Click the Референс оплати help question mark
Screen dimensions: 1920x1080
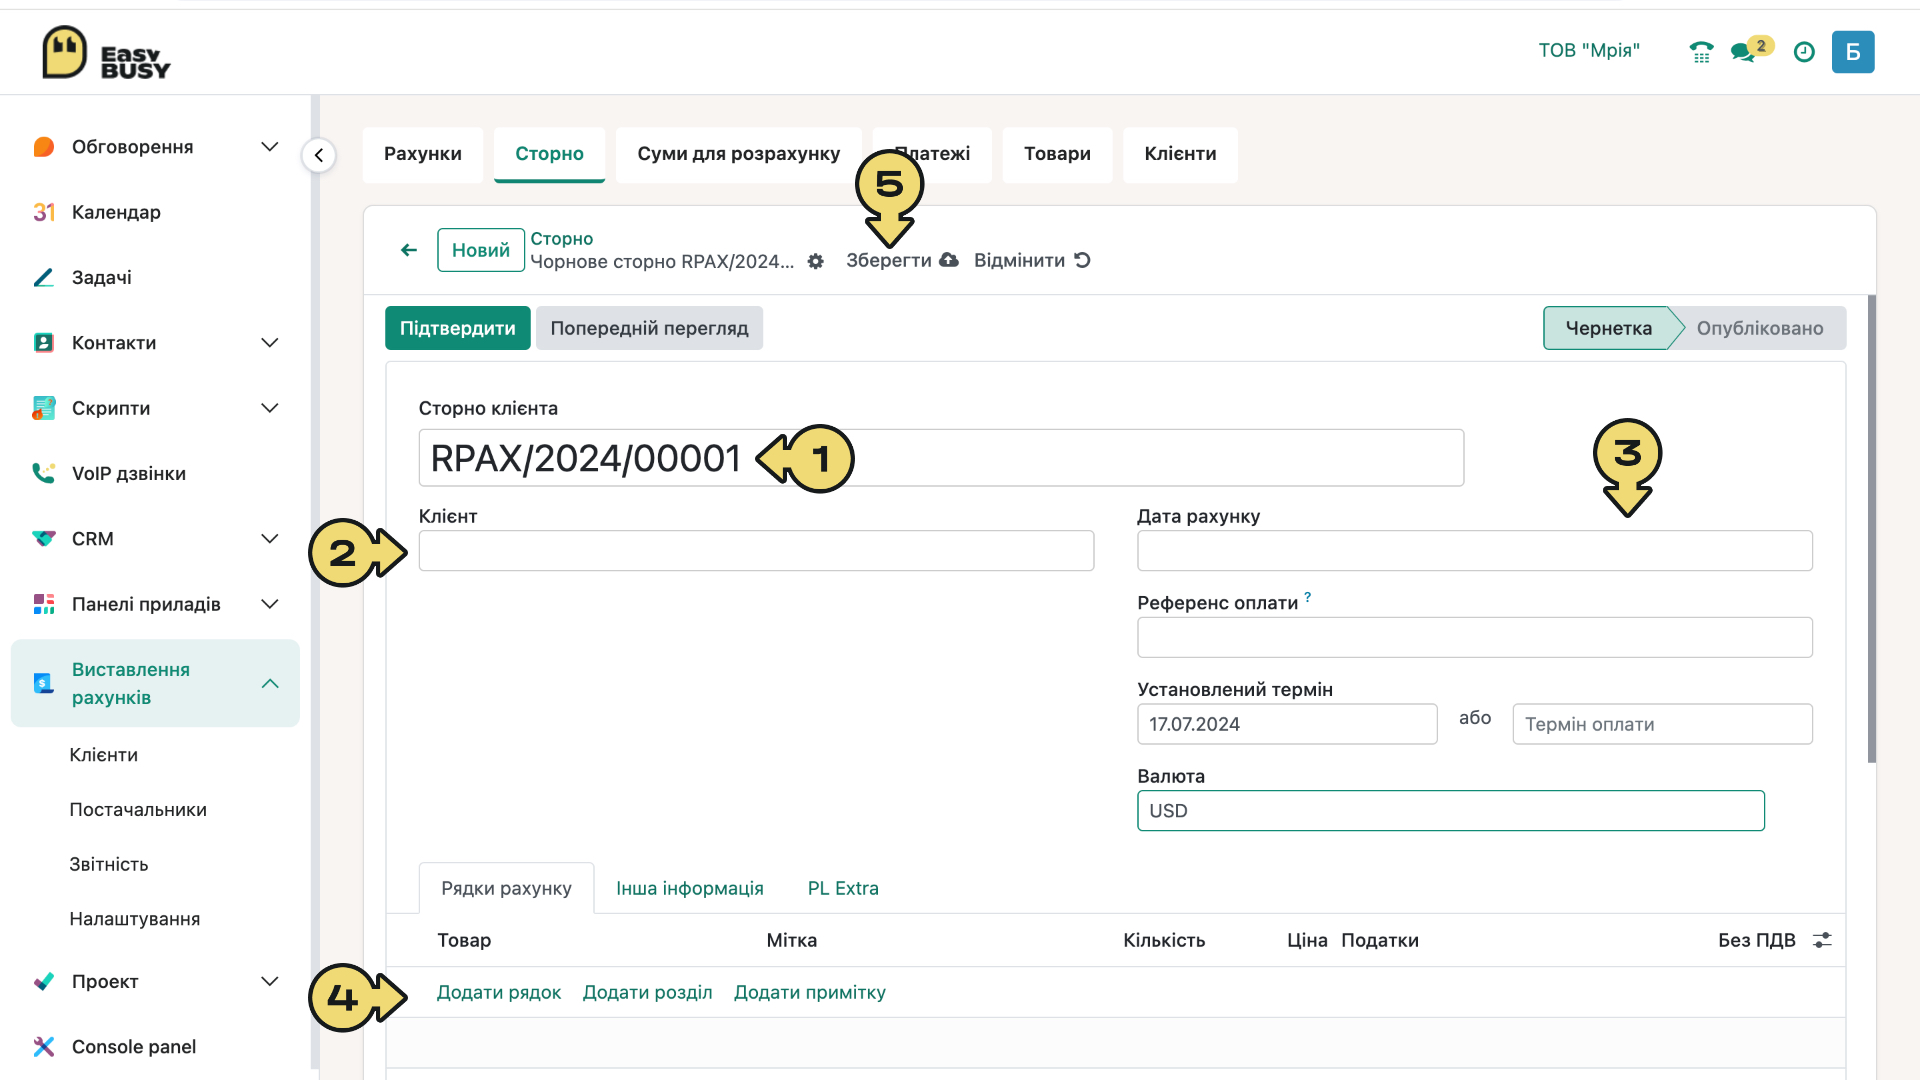click(x=1307, y=597)
